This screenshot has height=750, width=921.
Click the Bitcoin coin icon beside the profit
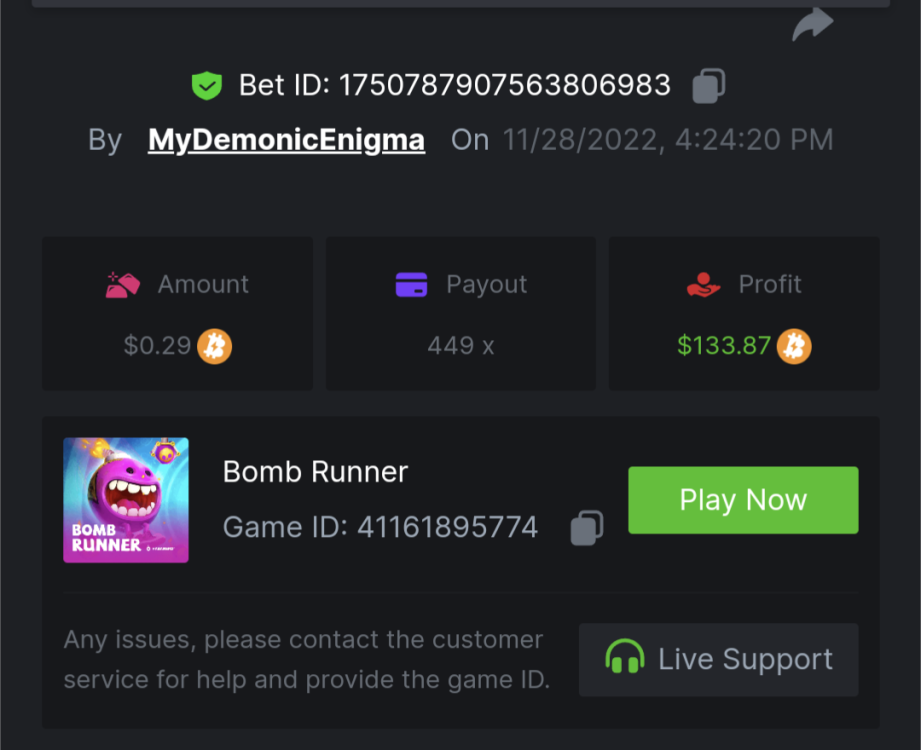tap(795, 346)
